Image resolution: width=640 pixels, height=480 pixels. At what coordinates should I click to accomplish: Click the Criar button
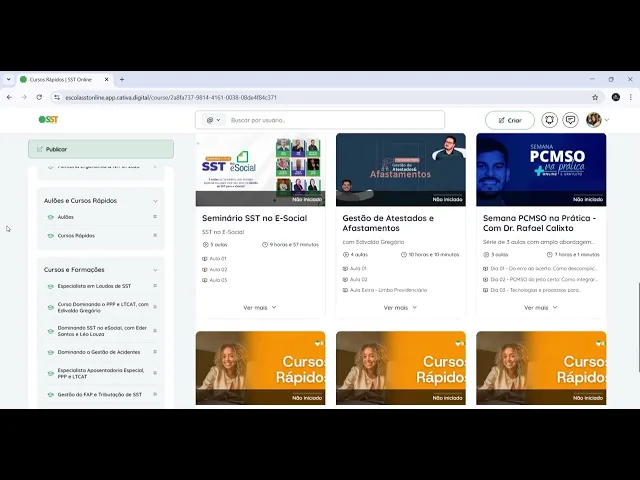point(510,120)
